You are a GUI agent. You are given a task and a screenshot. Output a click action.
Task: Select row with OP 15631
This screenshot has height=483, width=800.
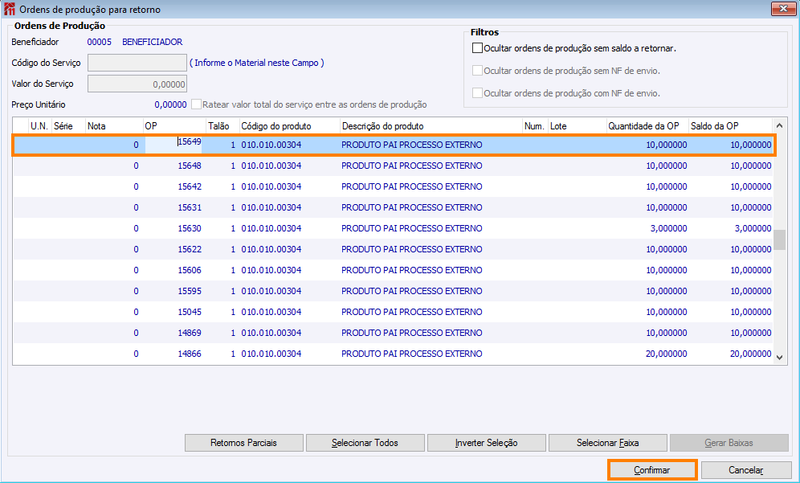click(393, 208)
